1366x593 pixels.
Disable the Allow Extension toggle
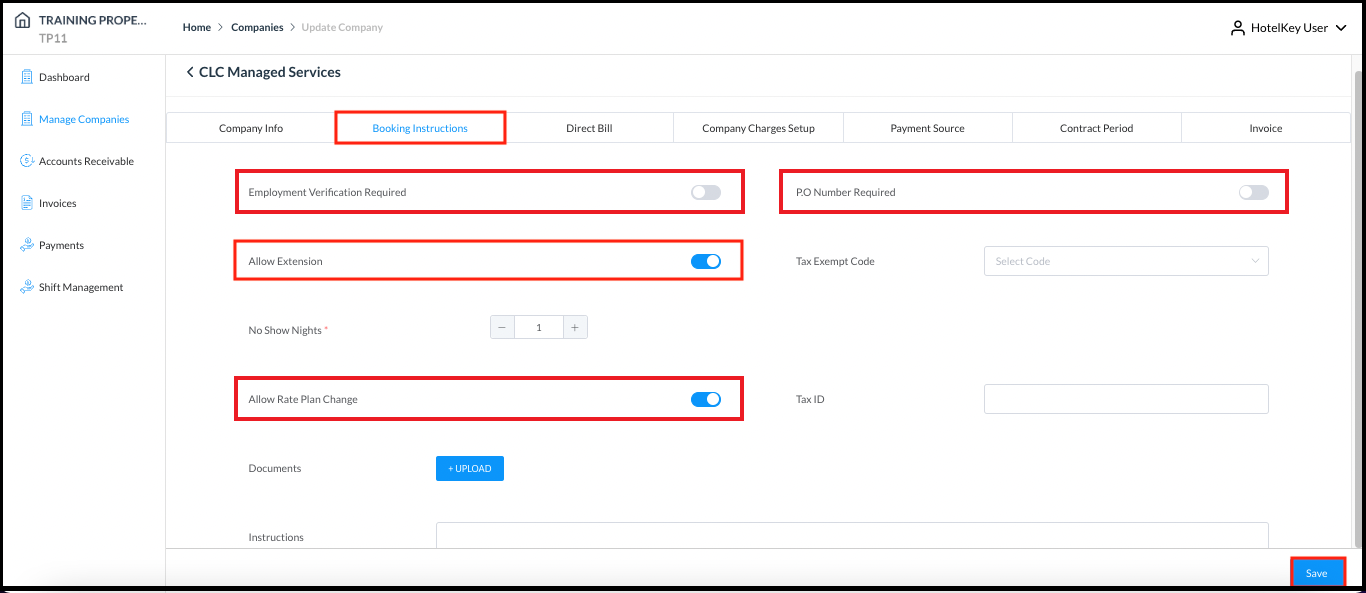[706, 260]
